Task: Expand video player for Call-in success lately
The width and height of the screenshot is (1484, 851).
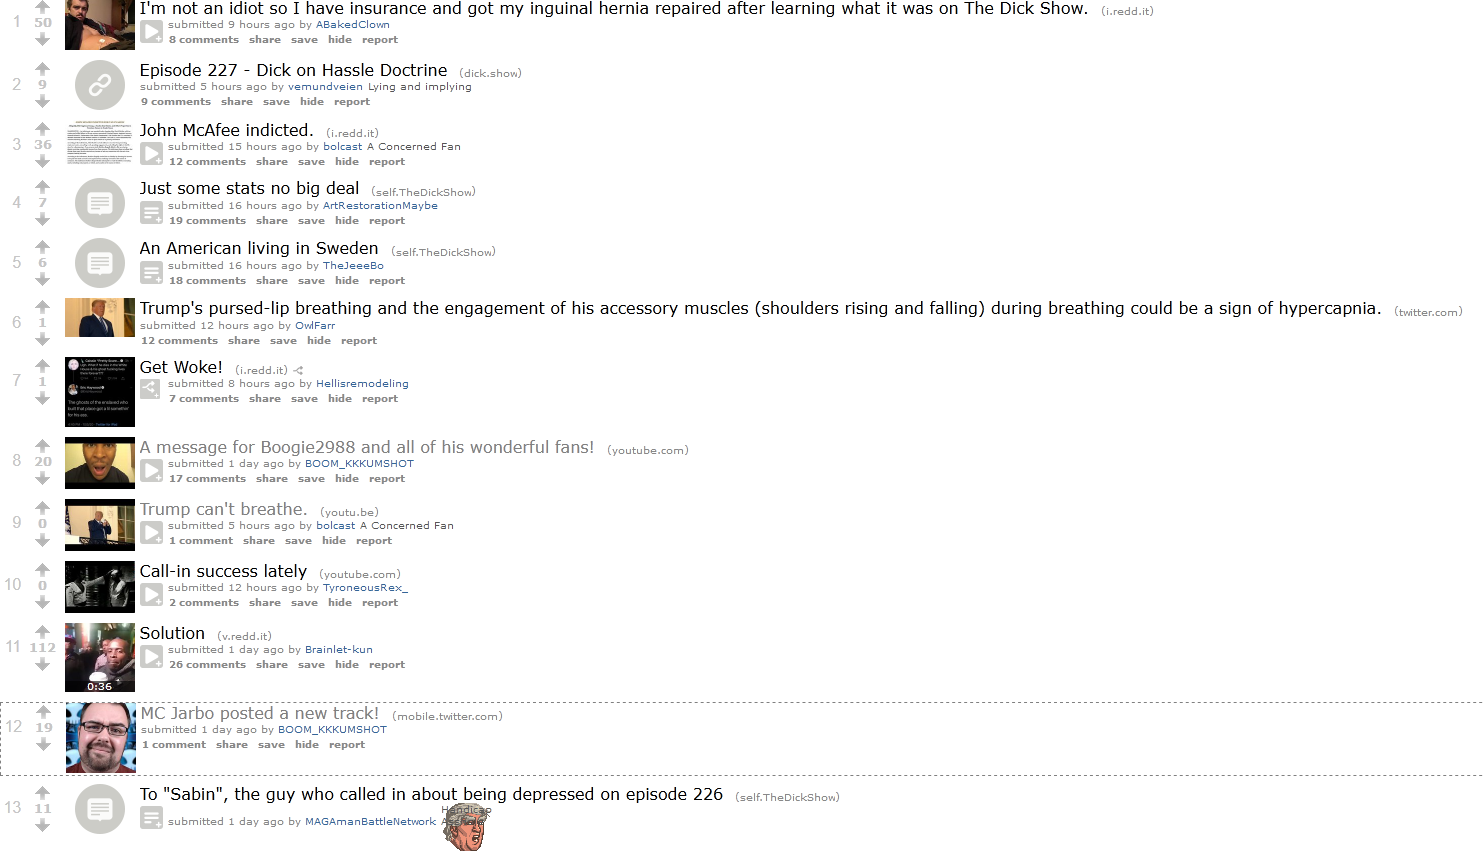Action: pyautogui.click(x=151, y=594)
